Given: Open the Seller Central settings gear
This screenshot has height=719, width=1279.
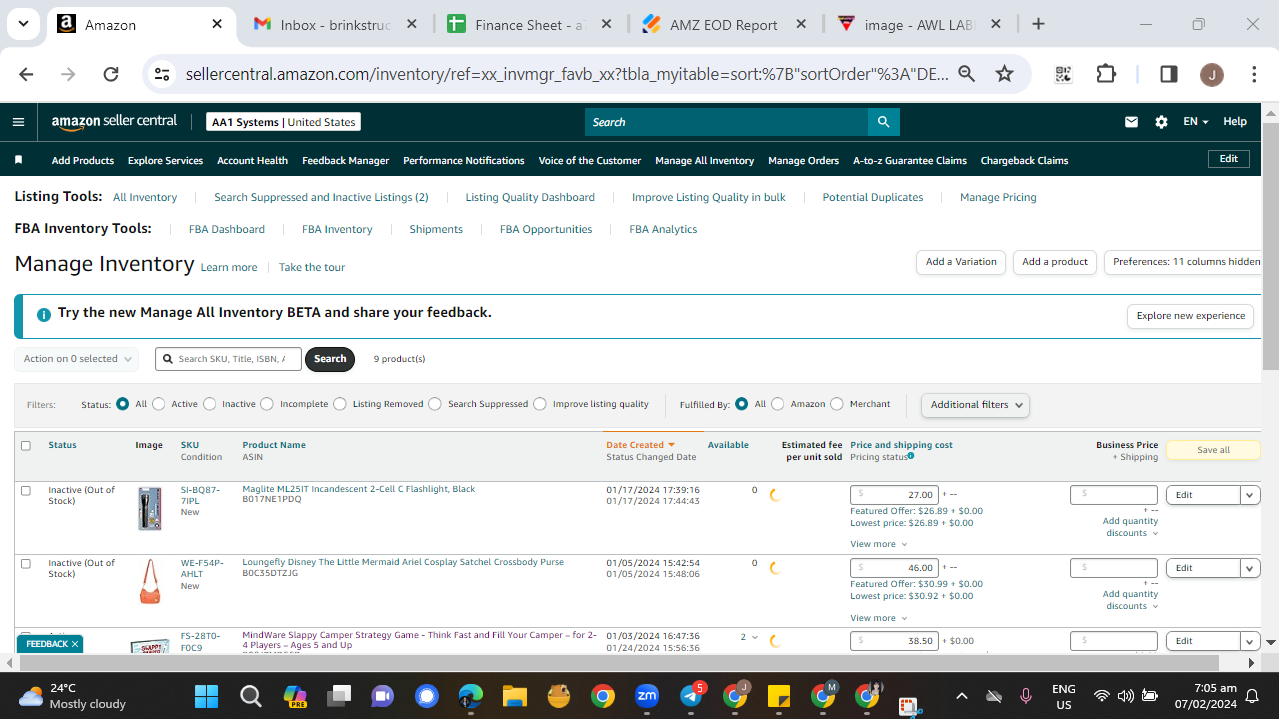Looking at the screenshot, I should coord(1161,122).
